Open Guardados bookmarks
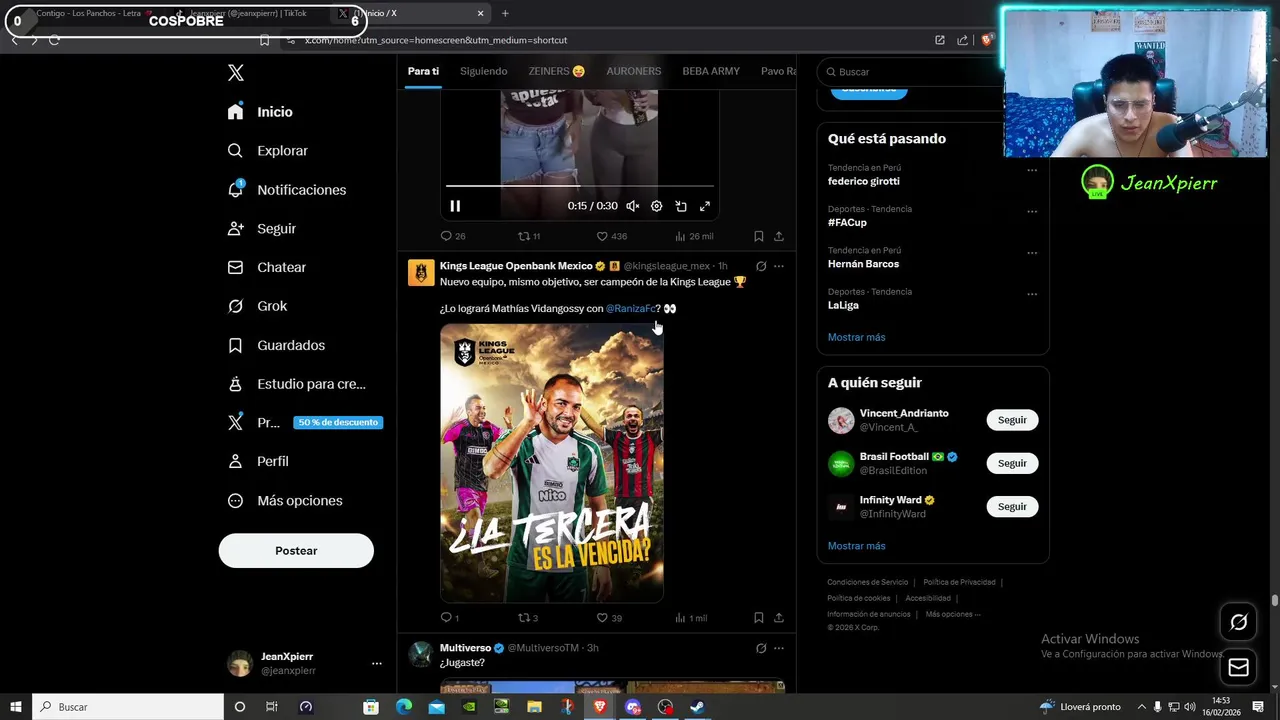 click(276, 345)
